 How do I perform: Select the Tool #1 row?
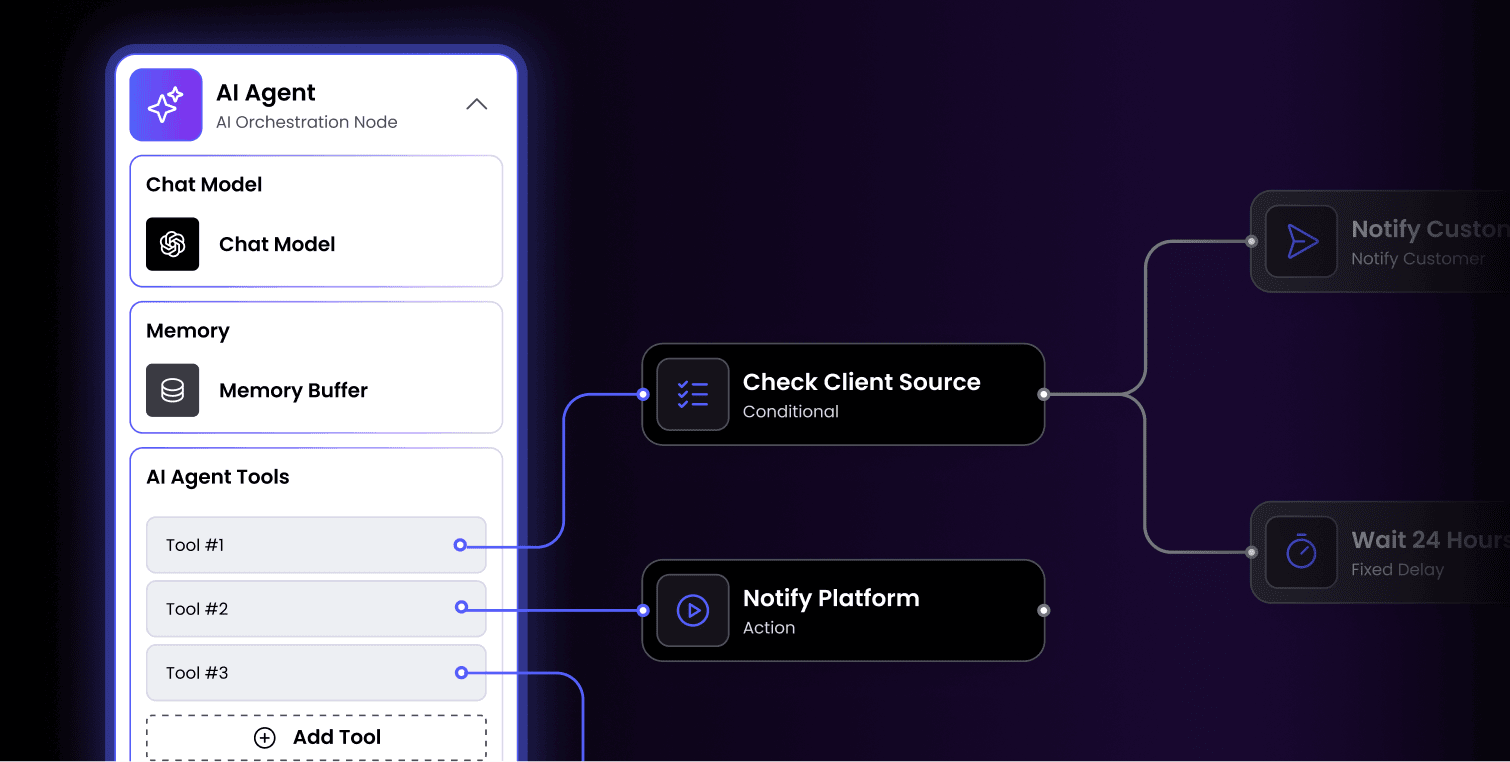pyautogui.click(x=316, y=545)
